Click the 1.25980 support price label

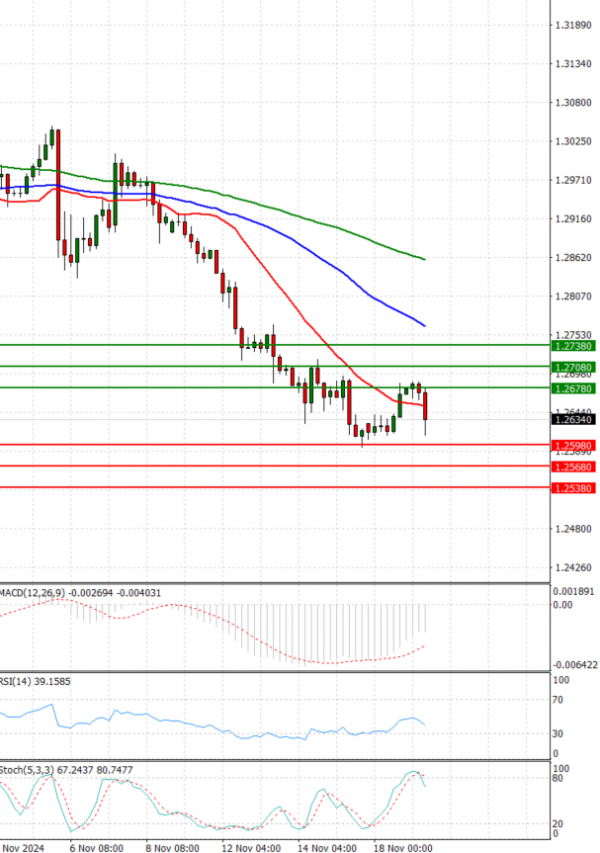pos(573,446)
